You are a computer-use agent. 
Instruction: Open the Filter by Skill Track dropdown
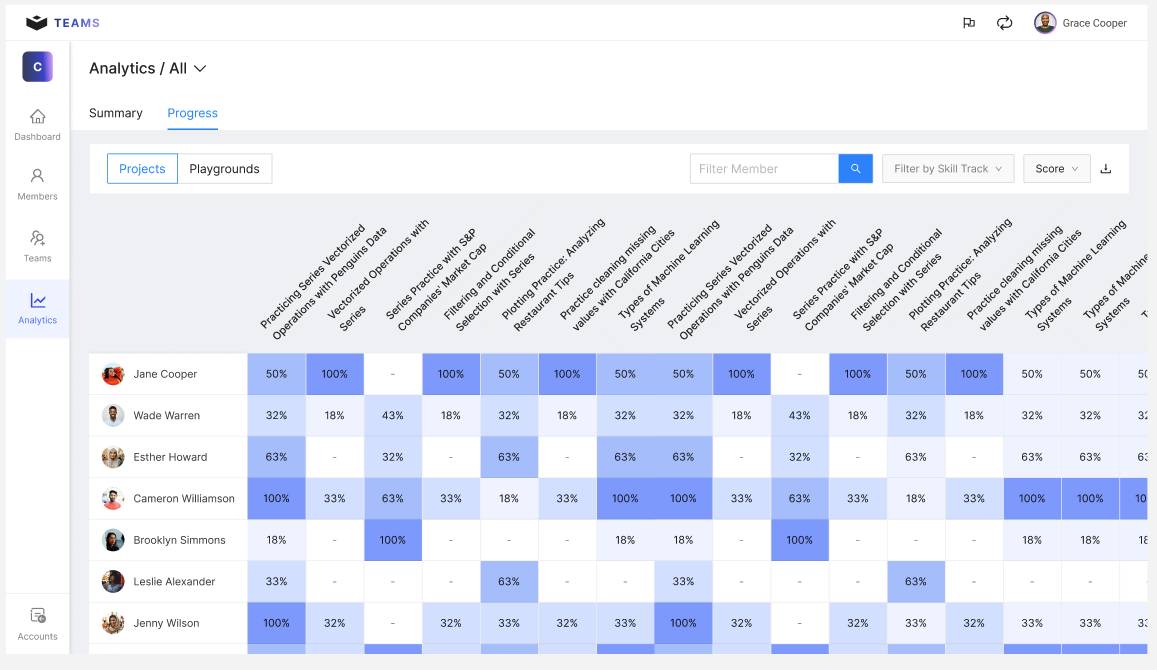(947, 168)
